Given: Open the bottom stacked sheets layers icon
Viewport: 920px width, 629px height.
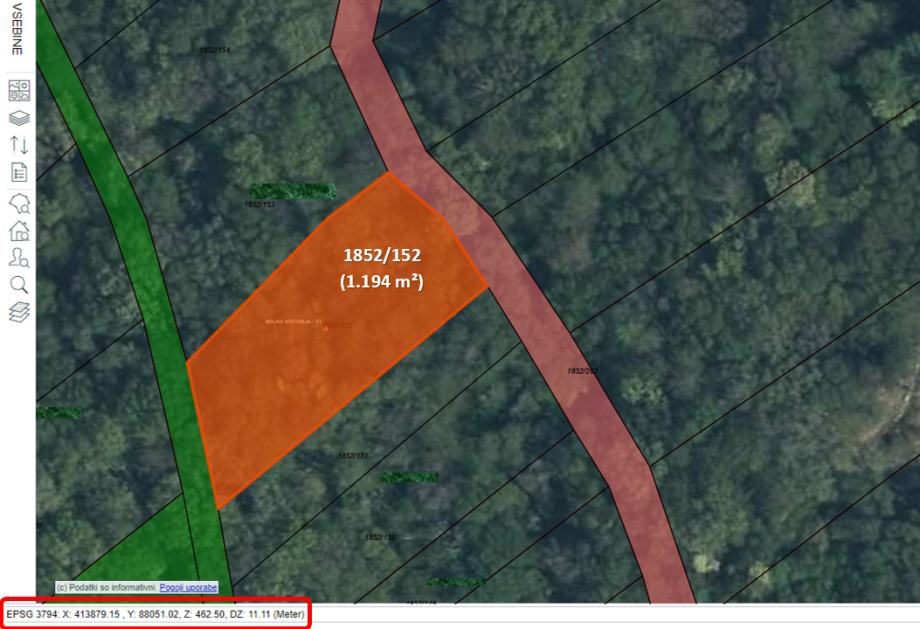Looking at the screenshot, I should [x=19, y=312].
